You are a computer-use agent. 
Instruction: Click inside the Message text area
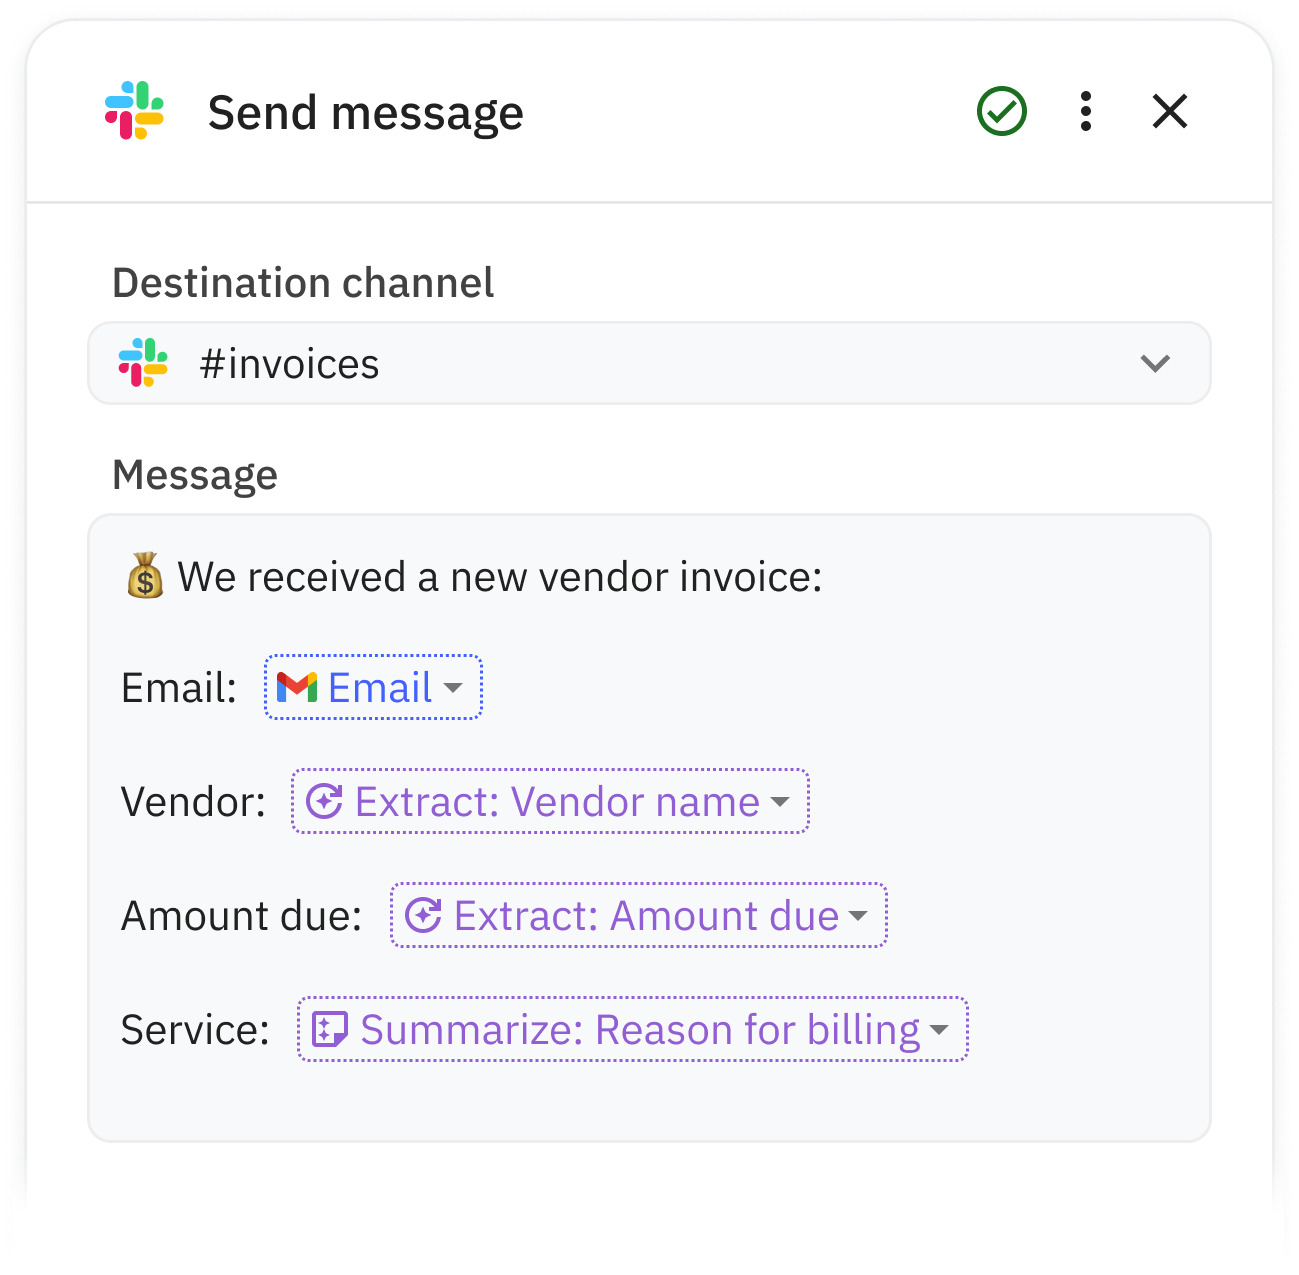[x=650, y=1100]
